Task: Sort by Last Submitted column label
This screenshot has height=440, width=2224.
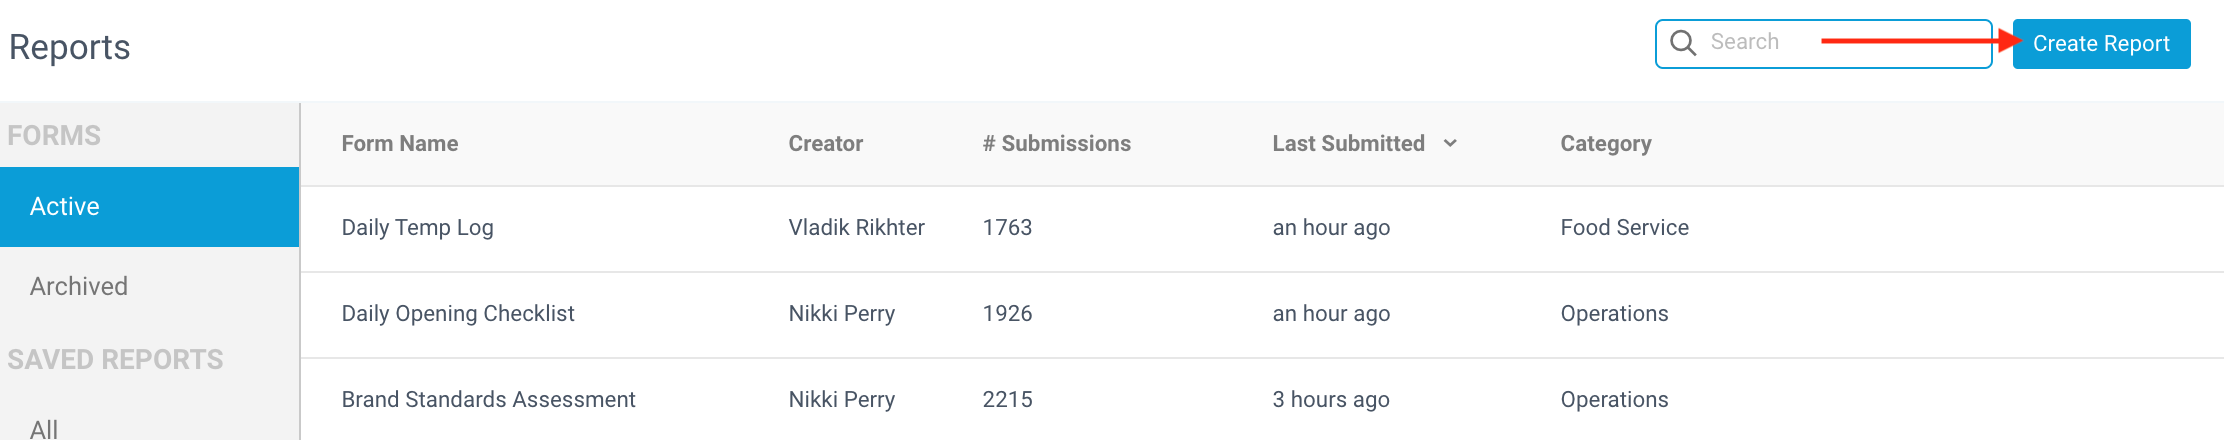Action: point(1348,144)
